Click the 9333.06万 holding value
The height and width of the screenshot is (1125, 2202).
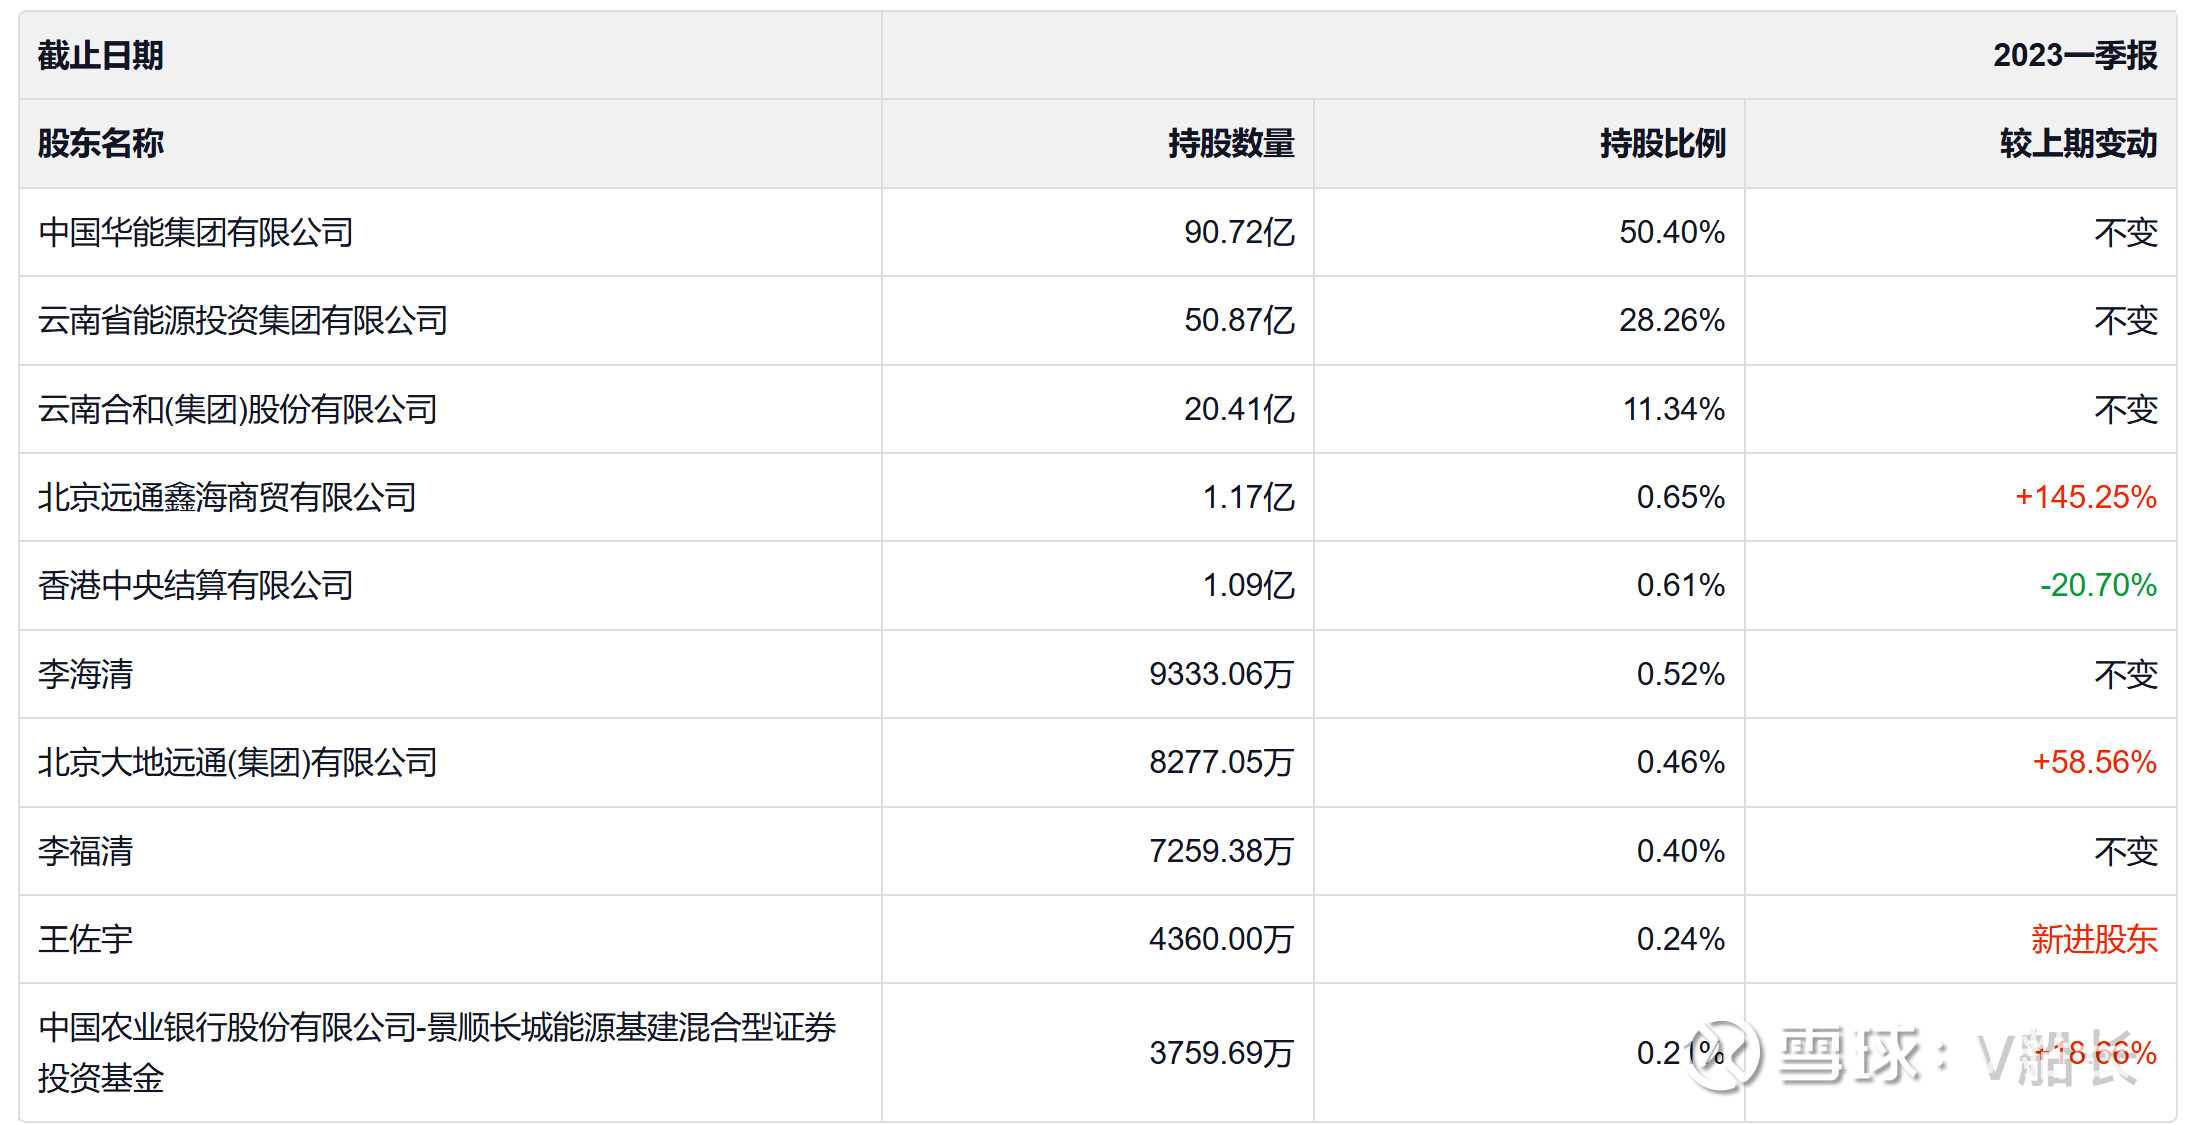pos(1222,674)
